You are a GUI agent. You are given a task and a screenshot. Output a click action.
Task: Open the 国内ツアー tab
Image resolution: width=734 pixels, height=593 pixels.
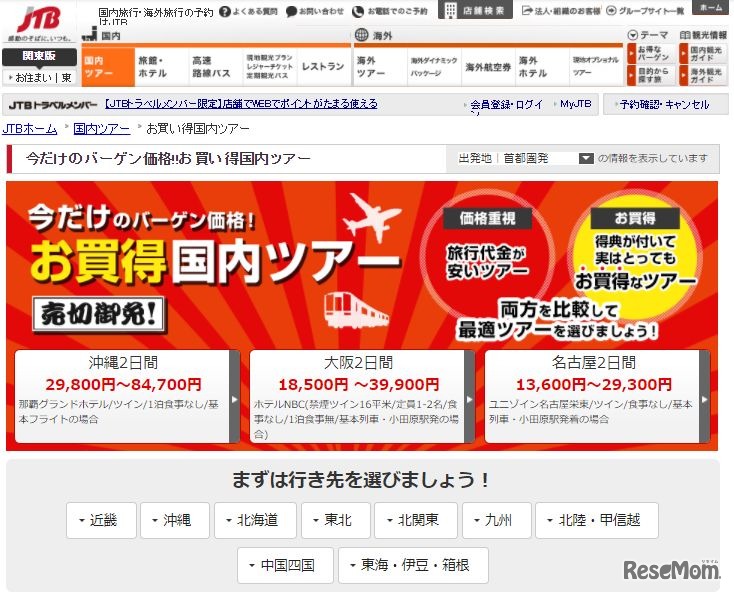(108, 67)
